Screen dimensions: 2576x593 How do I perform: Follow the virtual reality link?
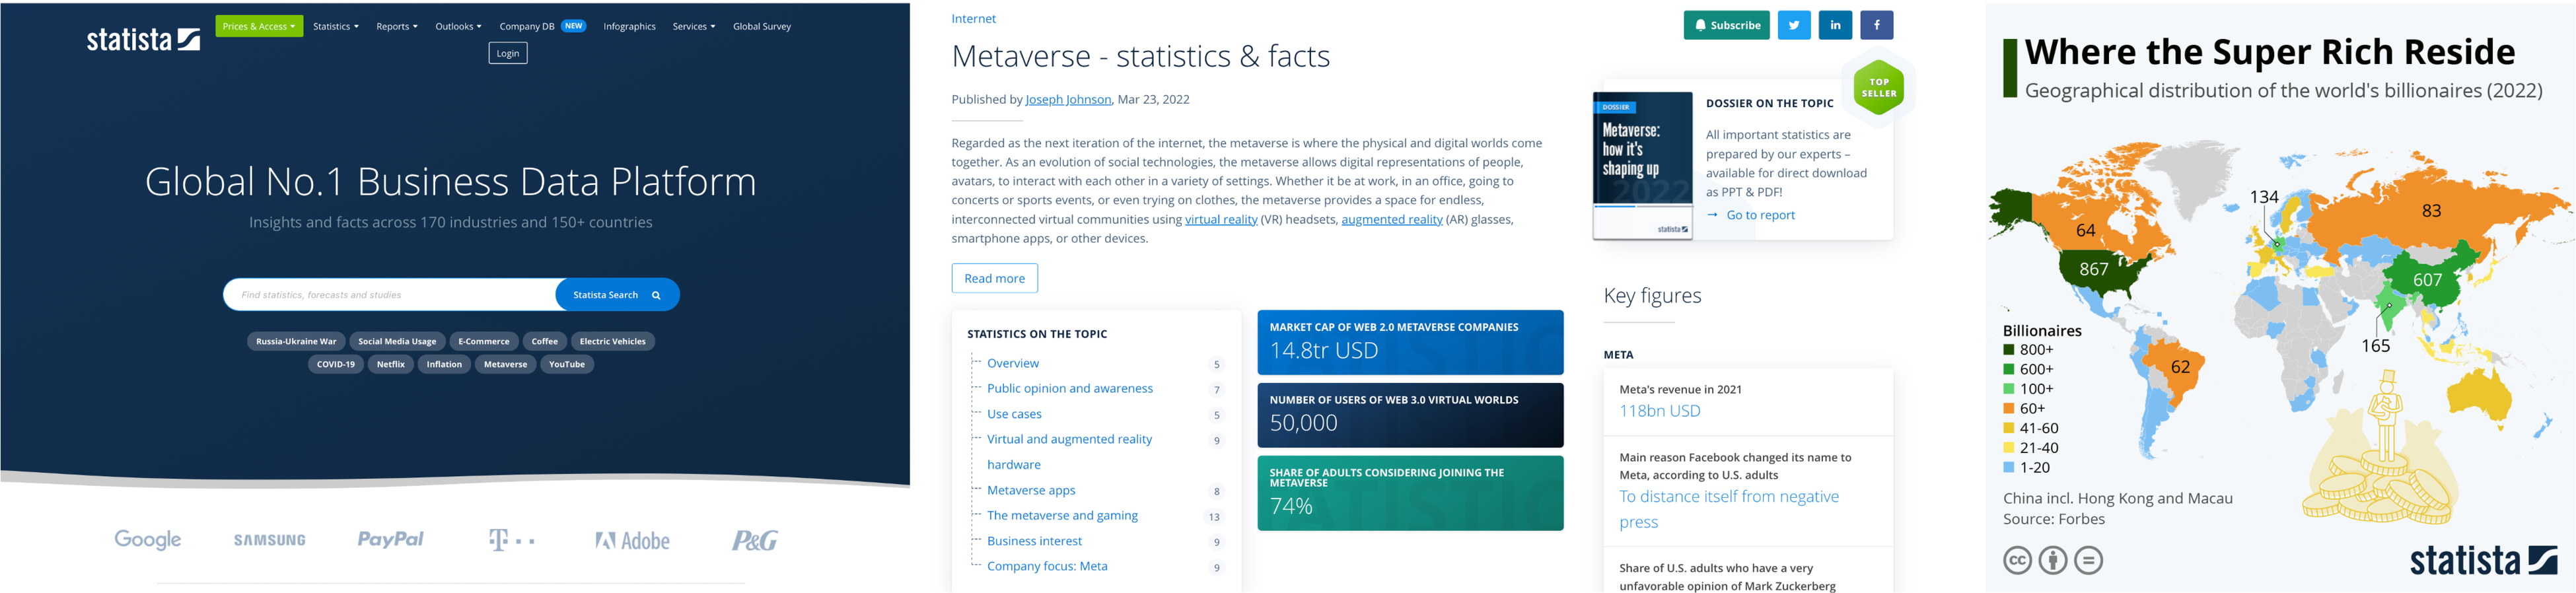point(1221,219)
